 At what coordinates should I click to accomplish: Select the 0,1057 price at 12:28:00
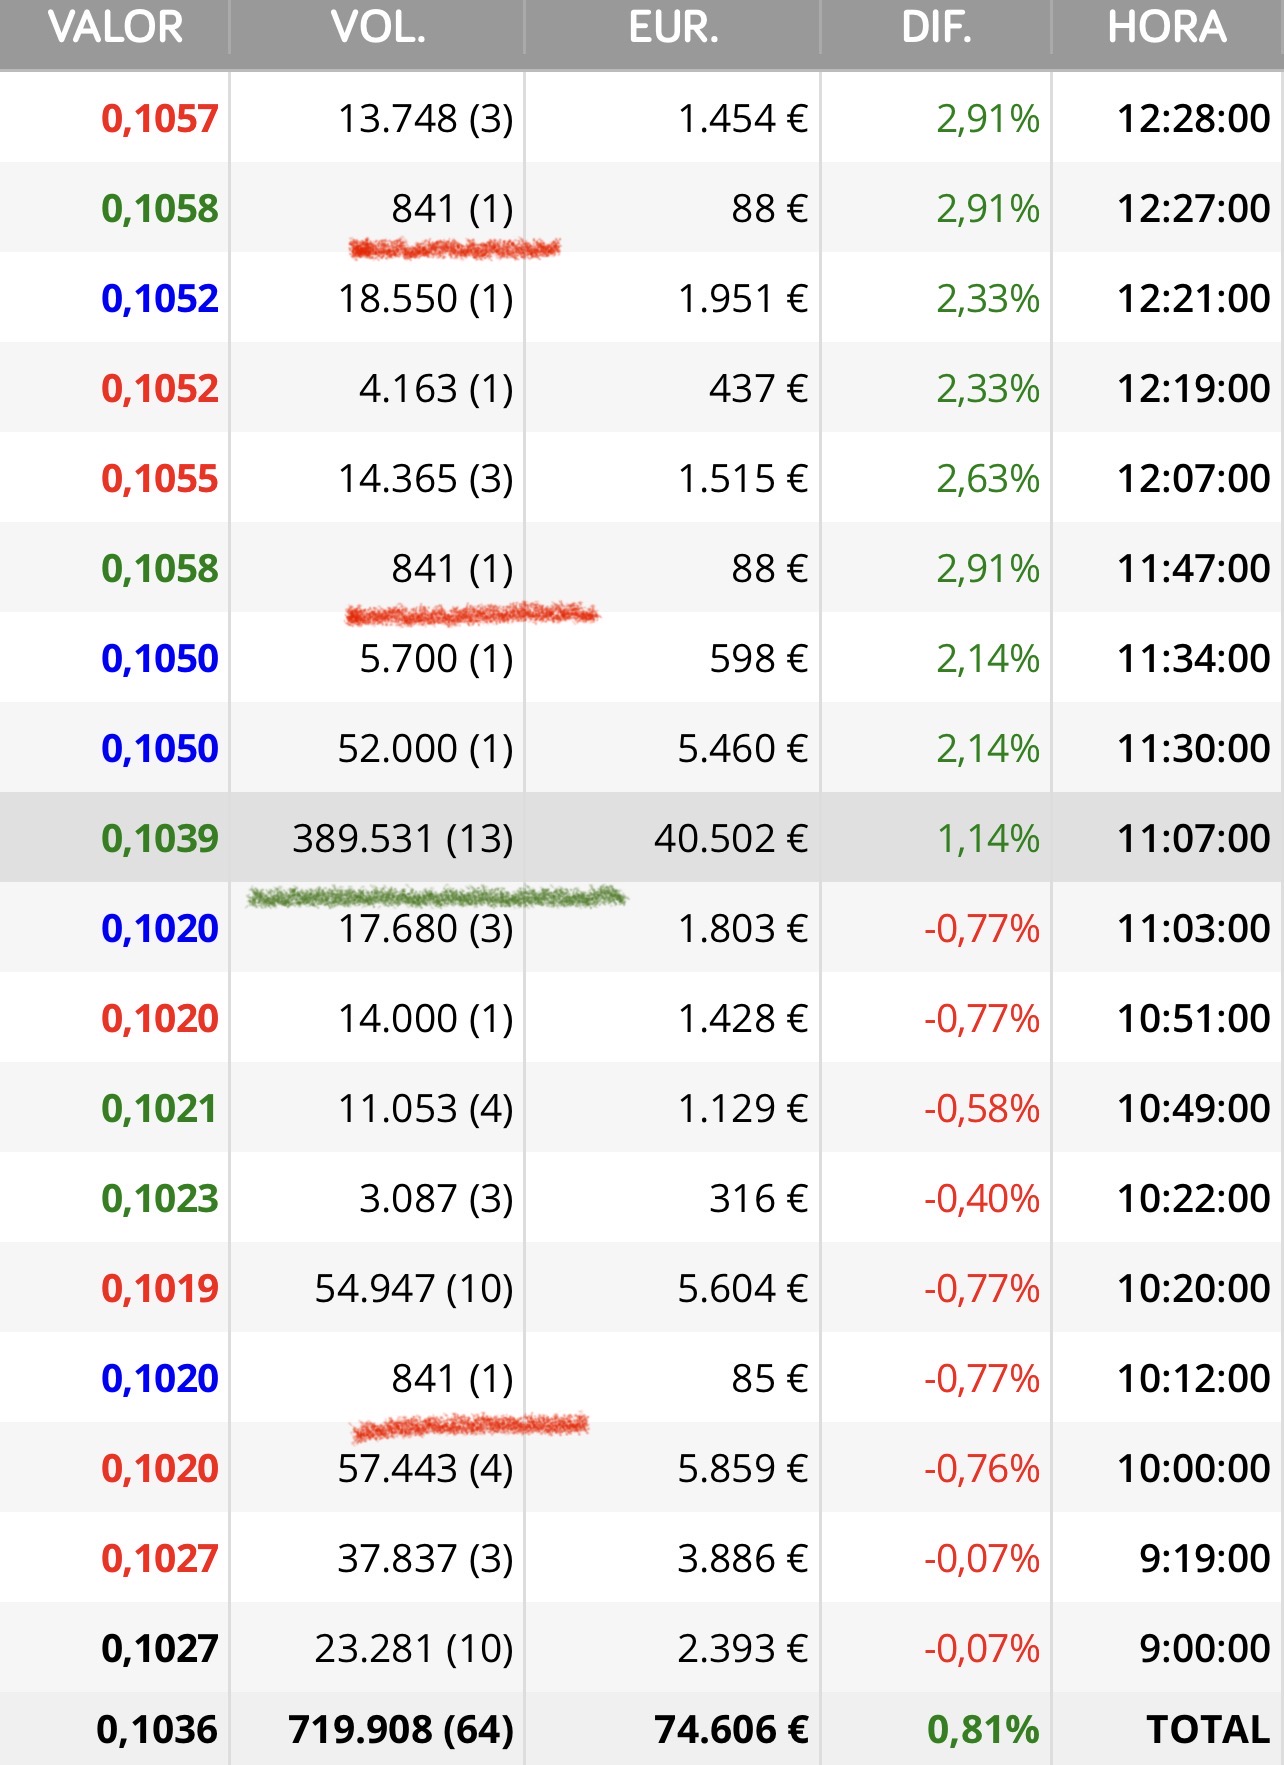(x=159, y=119)
